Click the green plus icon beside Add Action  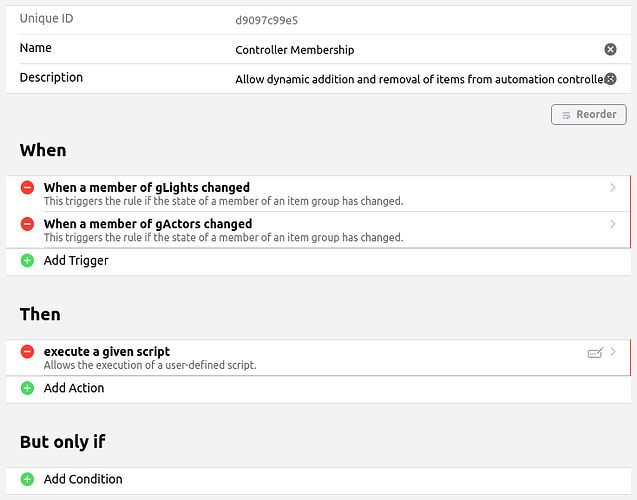pos(27,388)
